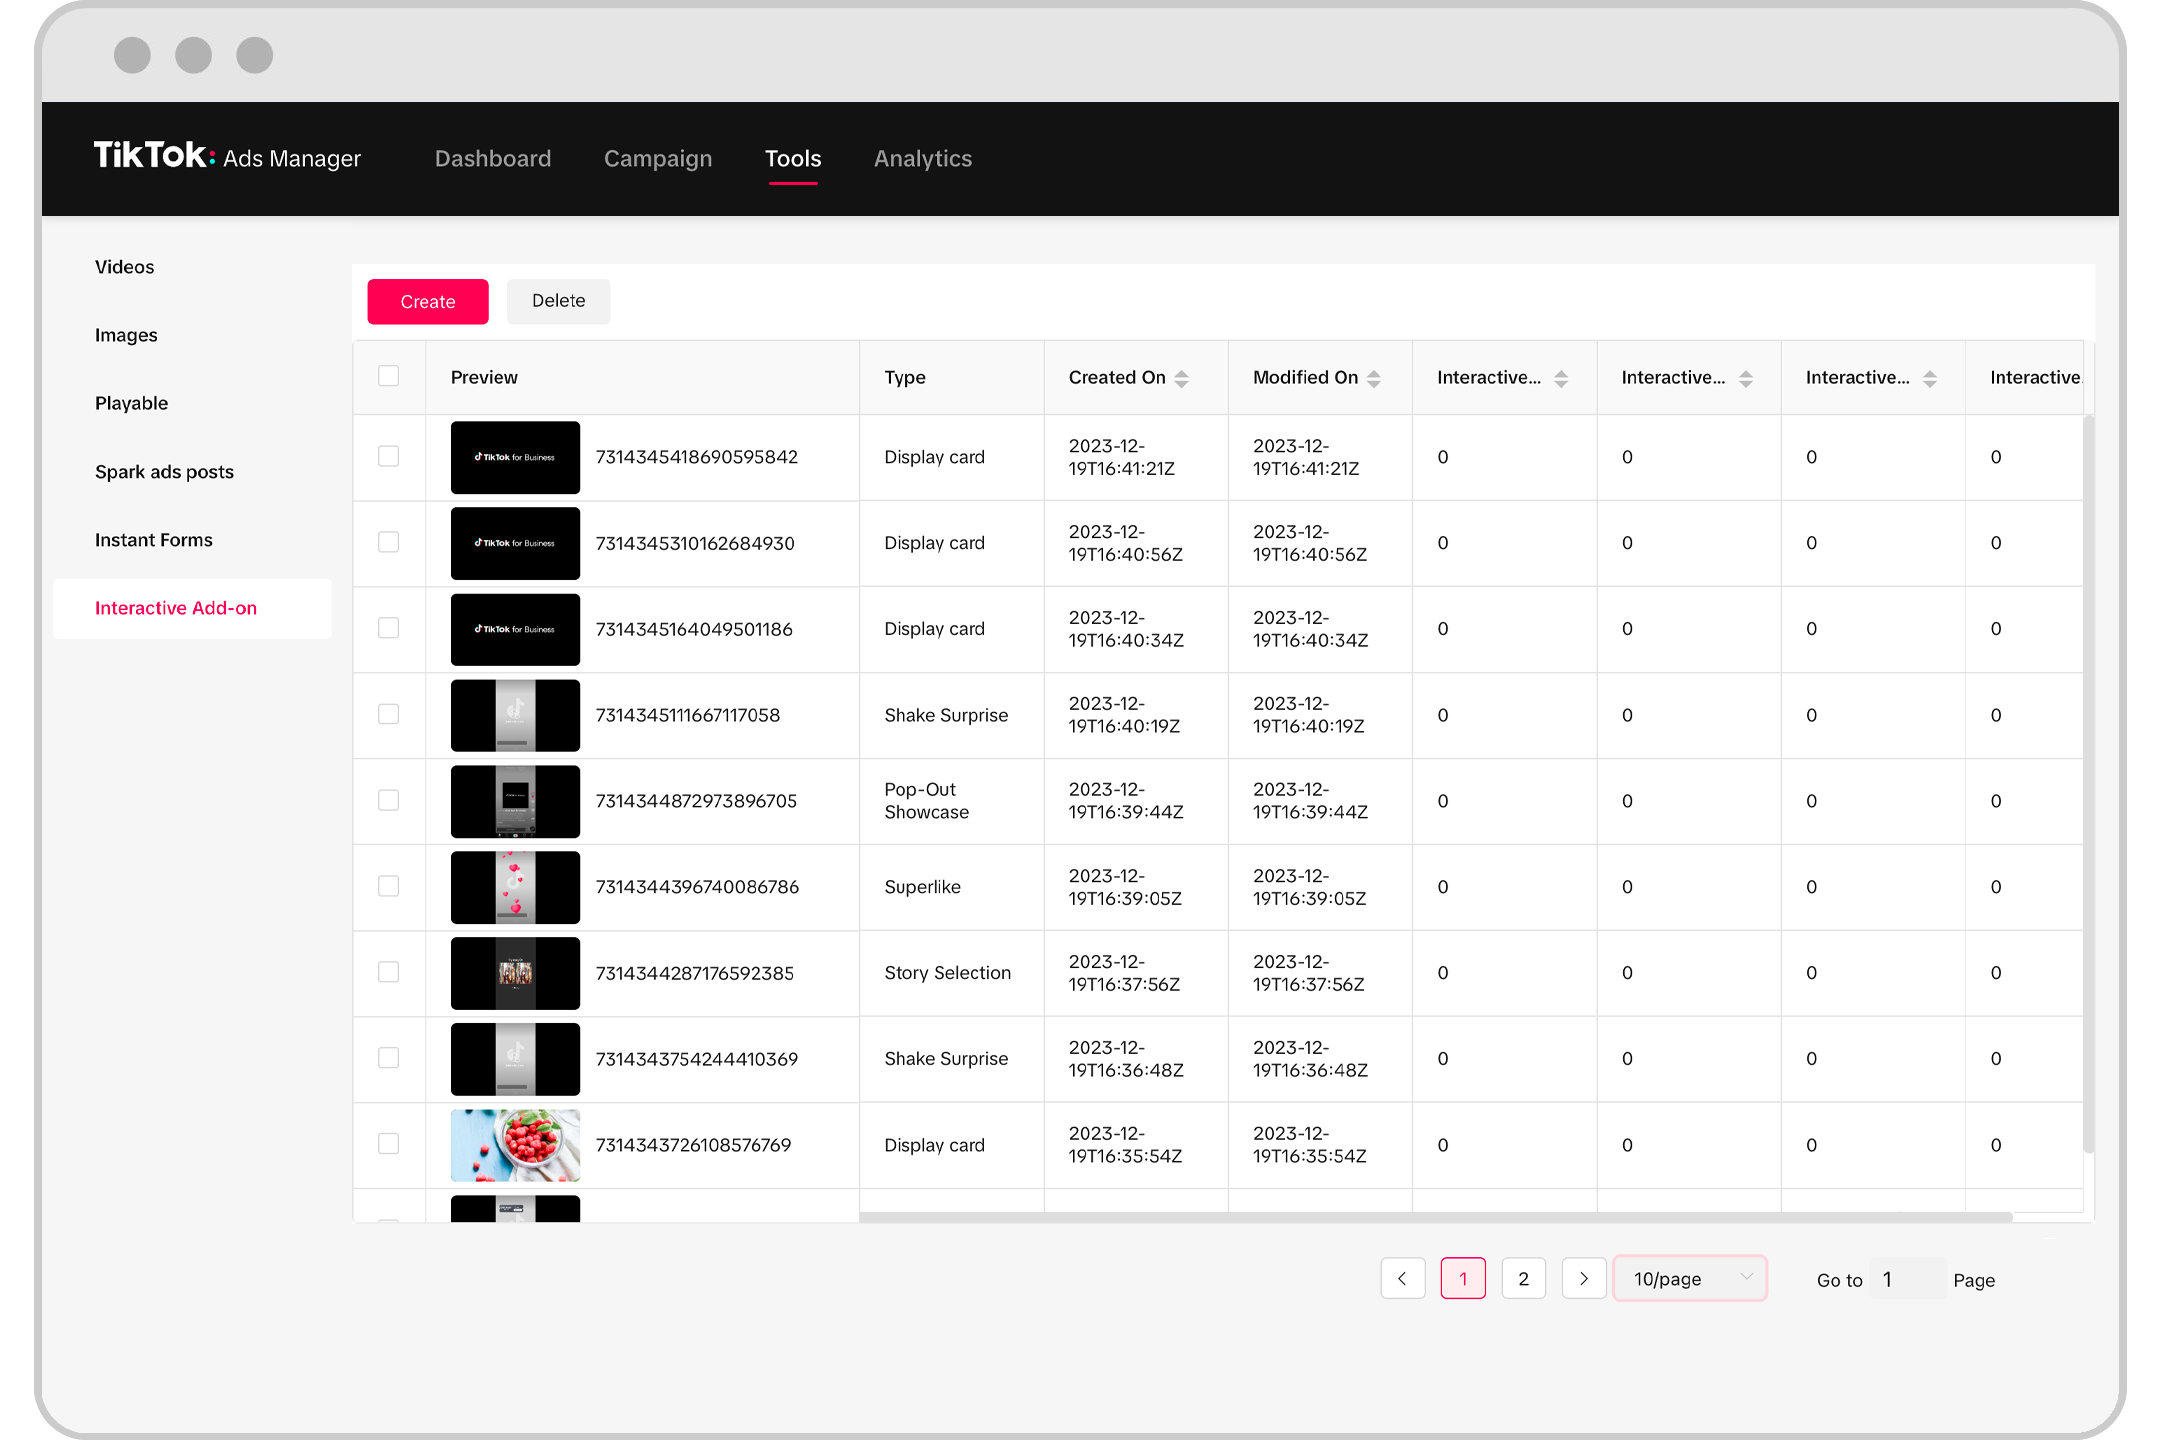This screenshot has height=1440, width=2160.
Task: Click ID text 7314343726108576769
Action: [693, 1145]
